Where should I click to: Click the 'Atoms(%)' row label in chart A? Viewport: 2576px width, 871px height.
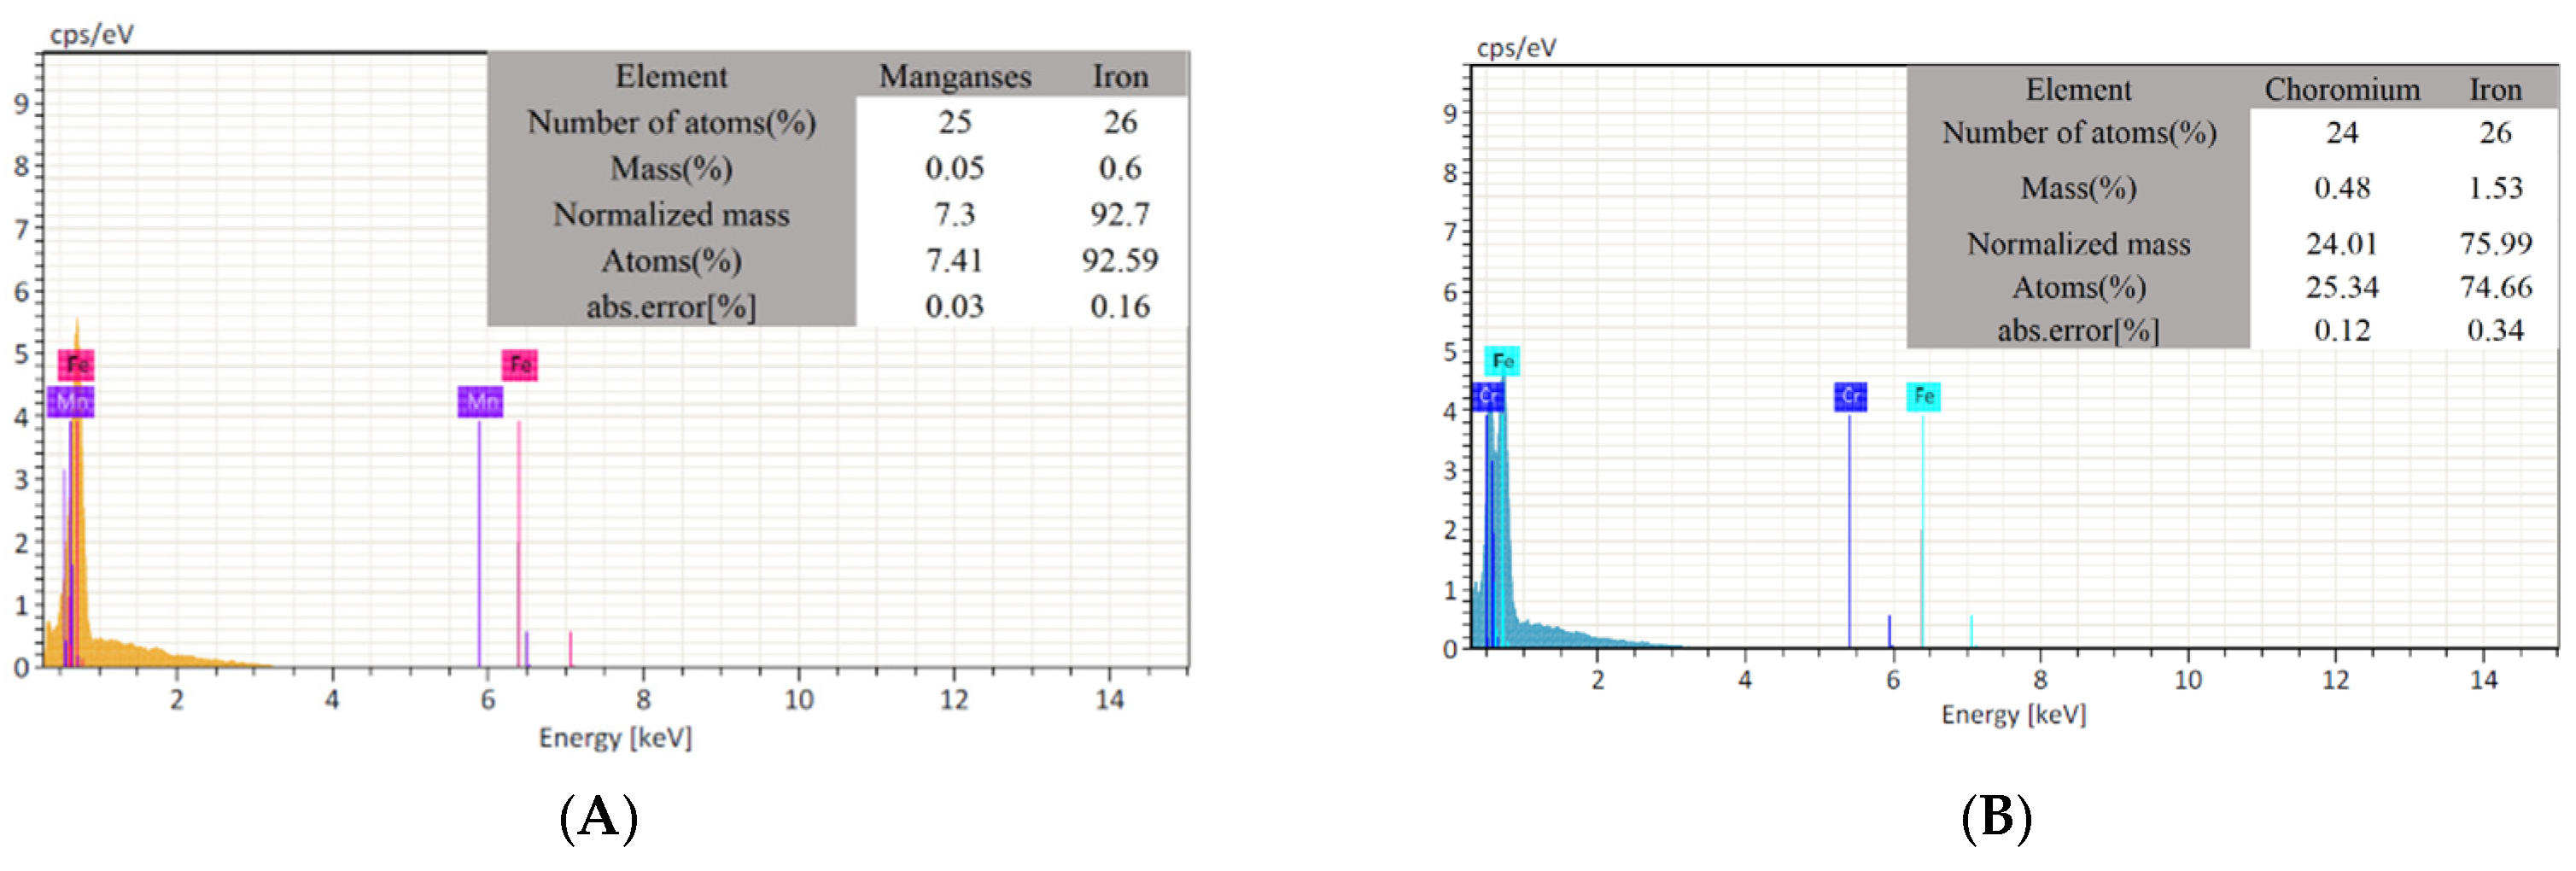pyautogui.click(x=671, y=261)
